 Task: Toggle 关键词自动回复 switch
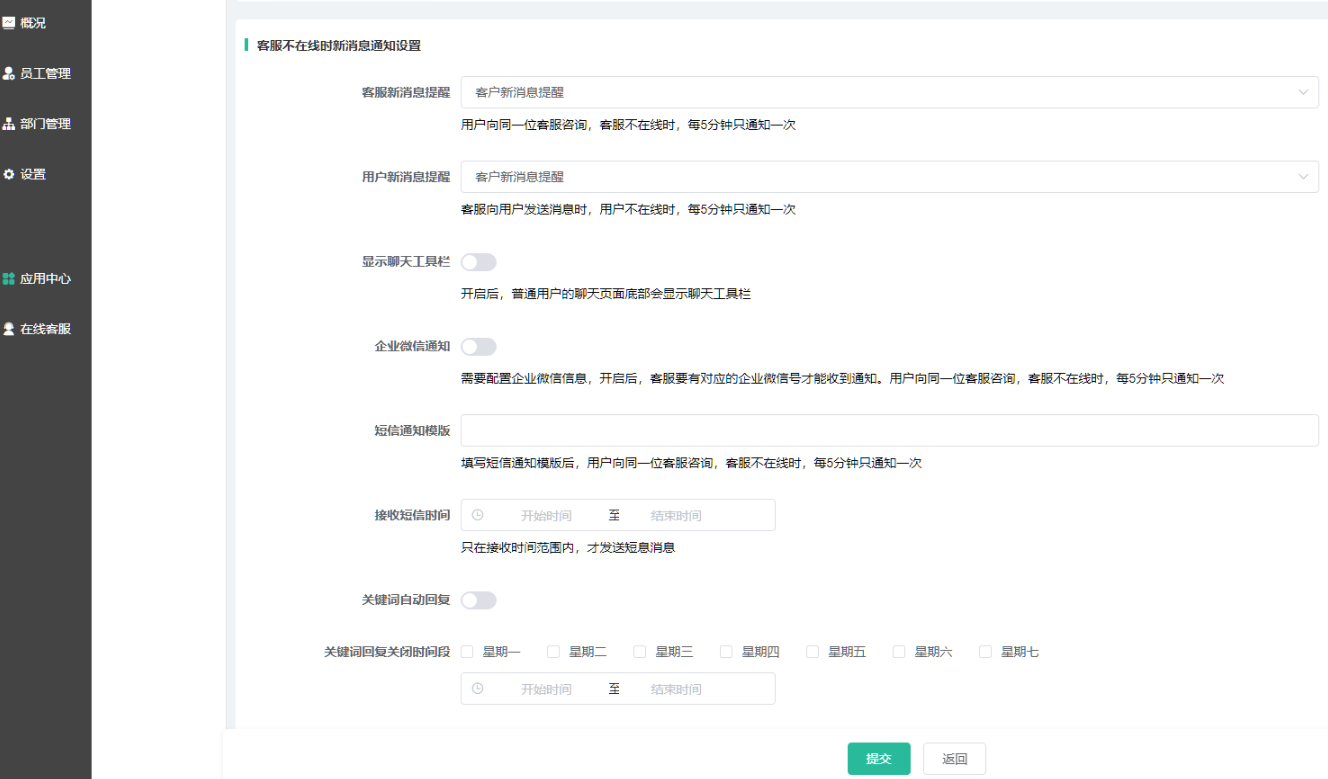click(478, 600)
